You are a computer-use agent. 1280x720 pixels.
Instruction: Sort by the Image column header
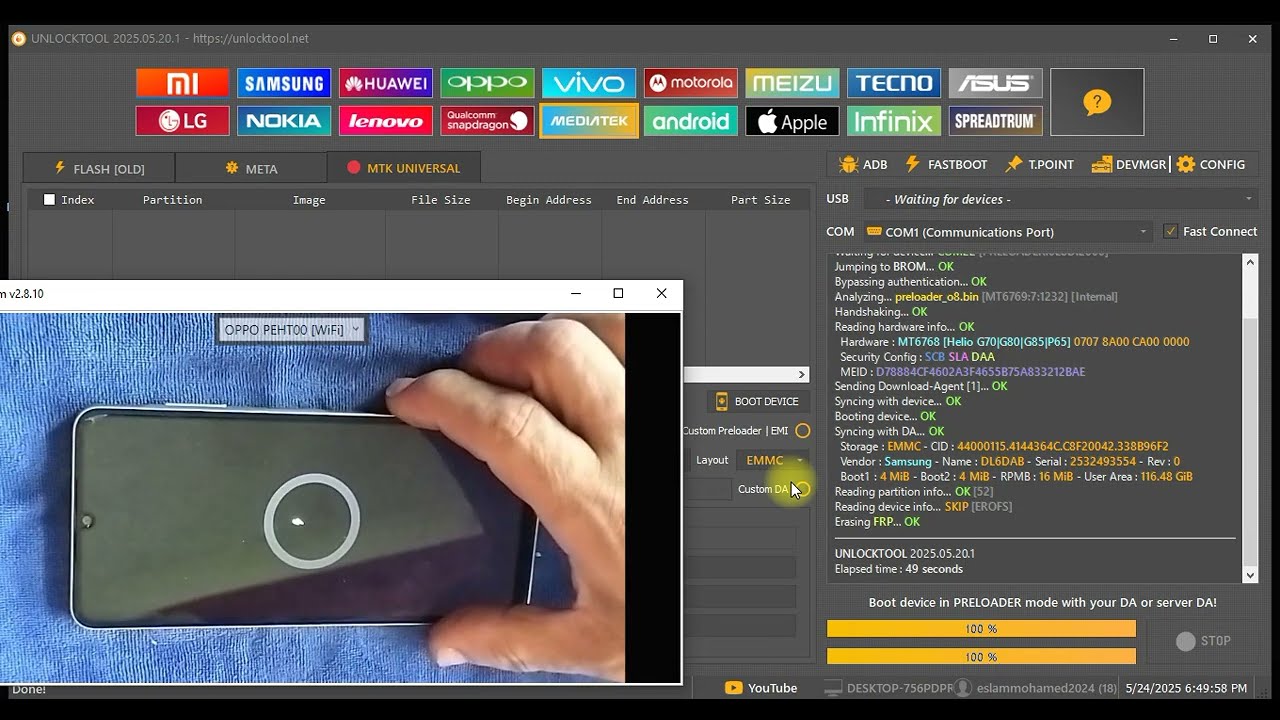(309, 200)
